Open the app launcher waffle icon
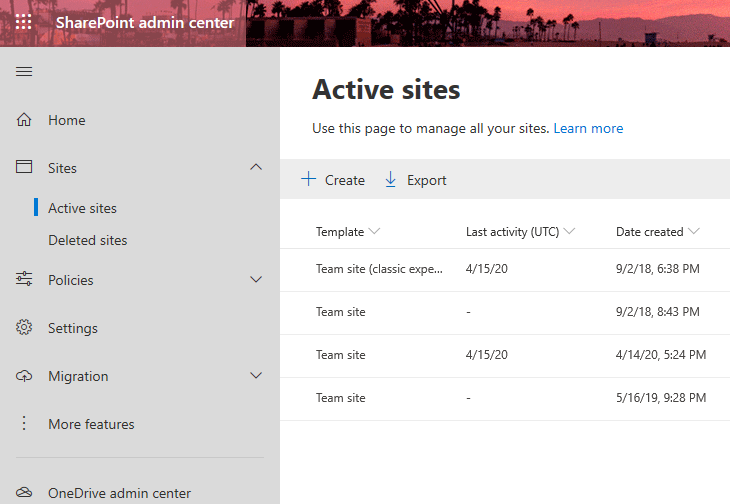This screenshot has width=730, height=504. pyautogui.click(x=23, y=22)
